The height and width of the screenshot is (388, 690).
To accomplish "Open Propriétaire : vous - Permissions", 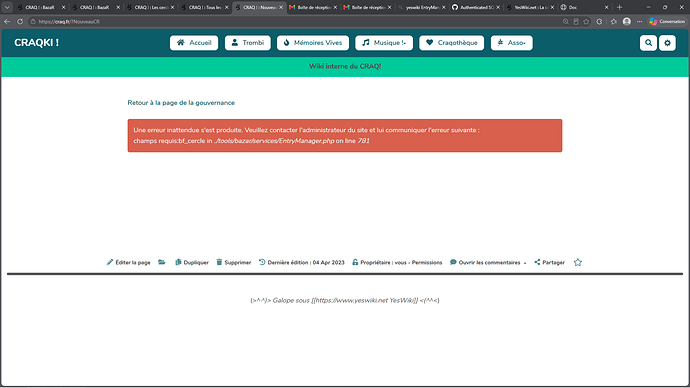I will coord(397,262).
